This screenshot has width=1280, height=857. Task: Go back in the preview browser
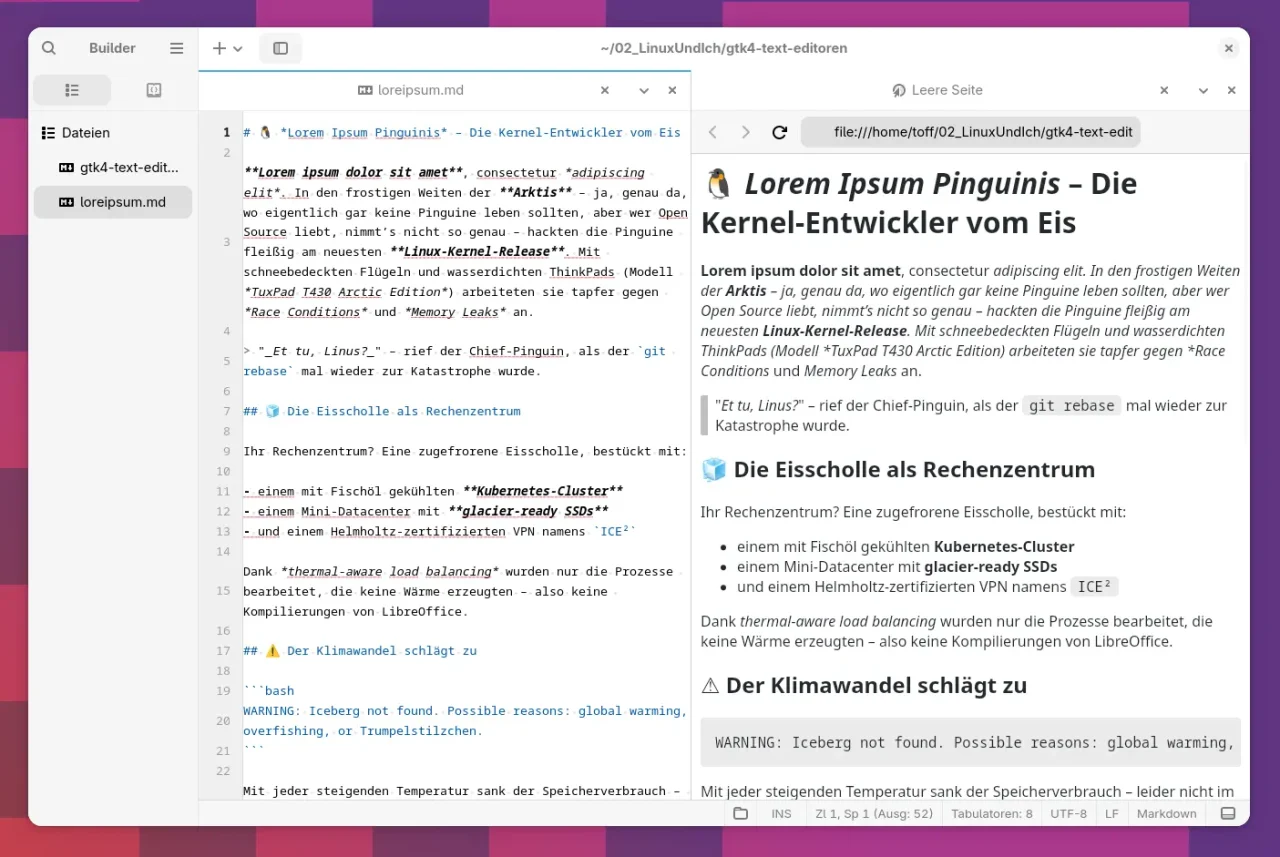(713, 132)
